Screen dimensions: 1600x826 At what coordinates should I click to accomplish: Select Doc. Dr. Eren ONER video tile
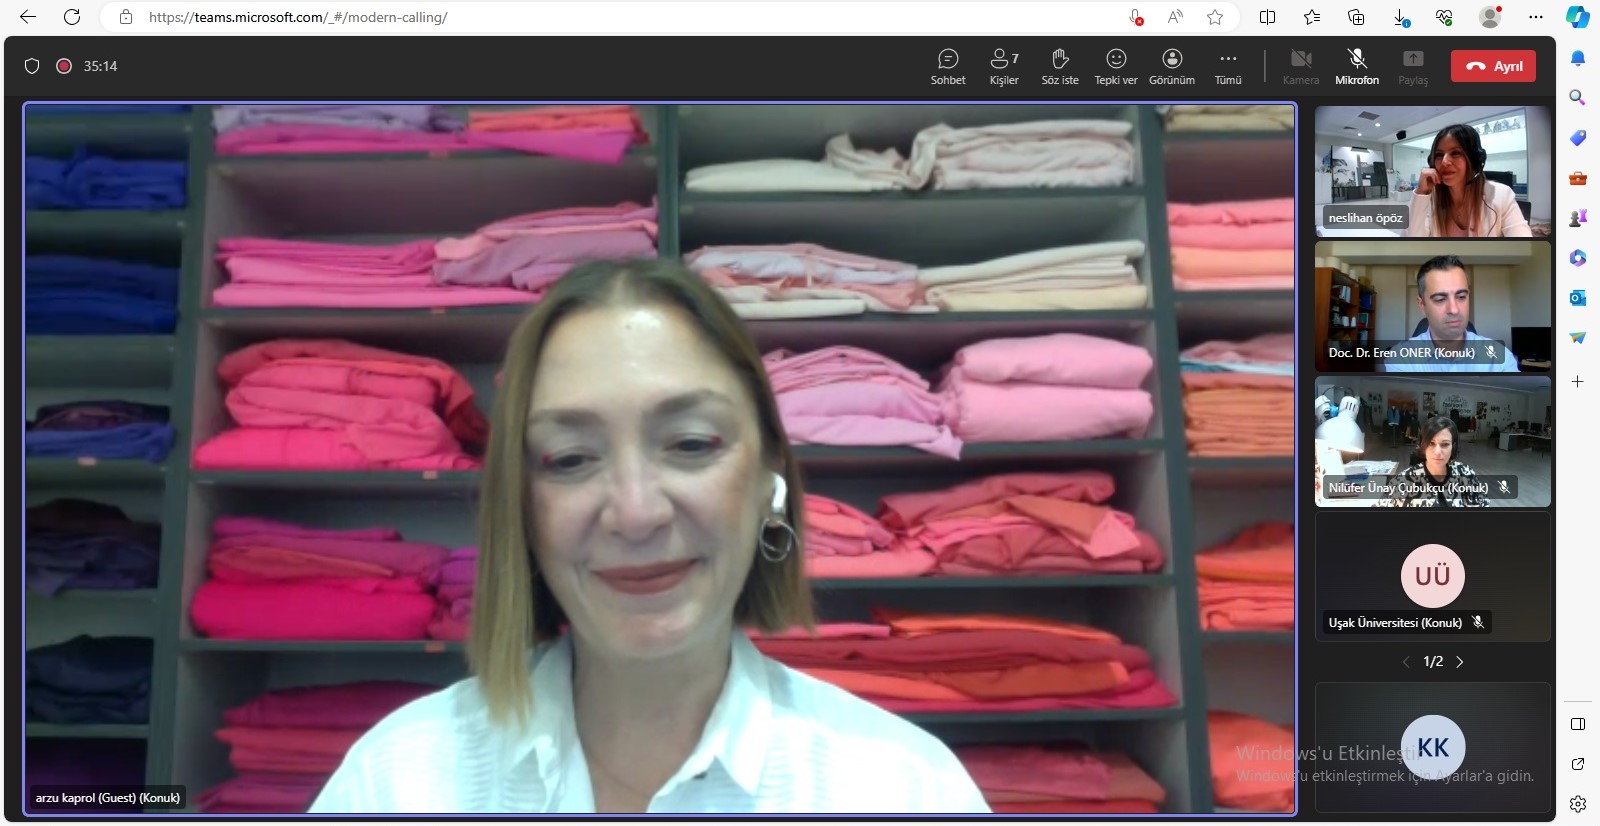pos(1432,306)
